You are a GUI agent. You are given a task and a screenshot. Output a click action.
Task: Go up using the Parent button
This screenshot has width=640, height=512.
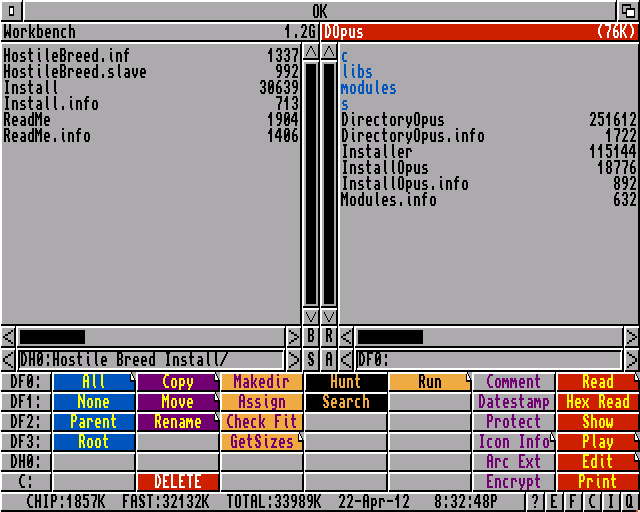[94, 422]
